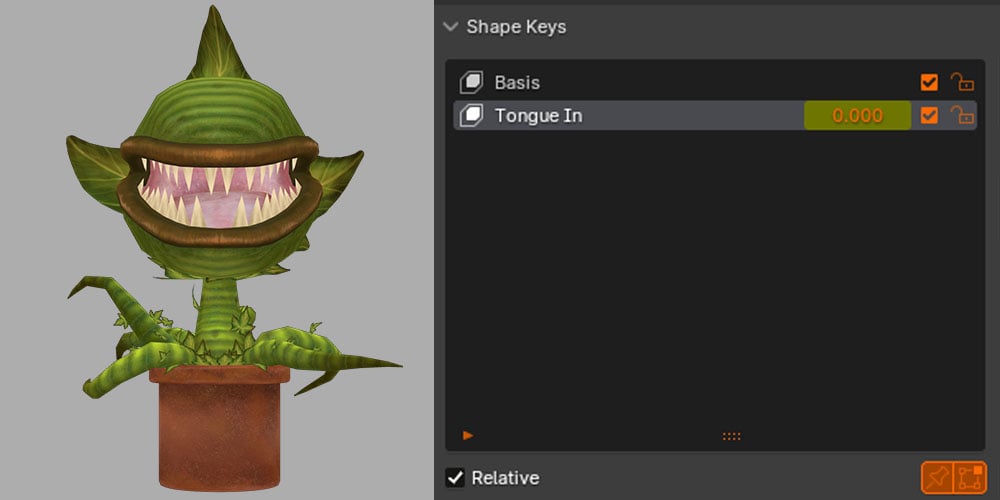Click the list resize grip dots
The width and height of the screenshot is (1000, 500).
732,436
